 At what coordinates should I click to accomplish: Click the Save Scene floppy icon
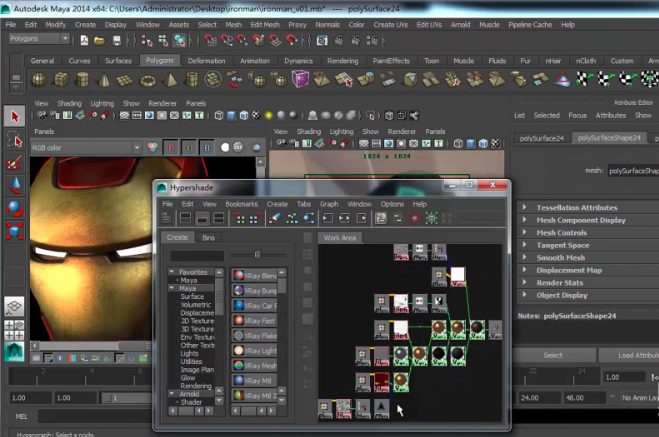coord(116,40)
